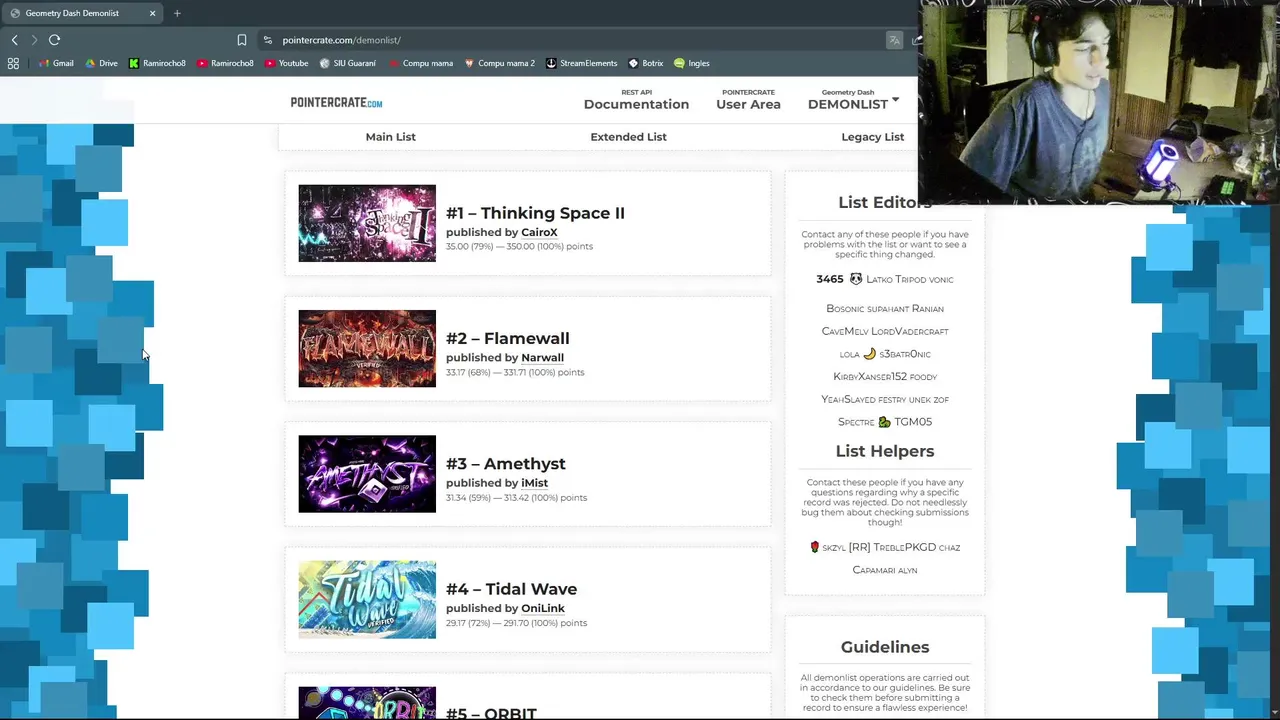This screenshot has width=1280, height=720.
Task: Open the Botrix bookmark
Action: 646,63
